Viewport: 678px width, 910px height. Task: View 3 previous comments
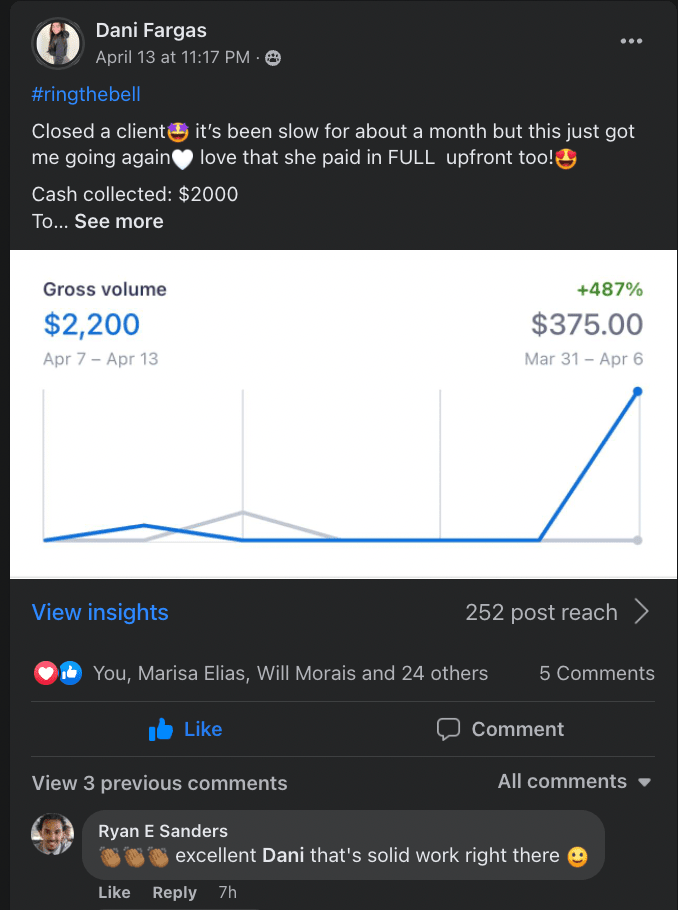coord(159,783)
